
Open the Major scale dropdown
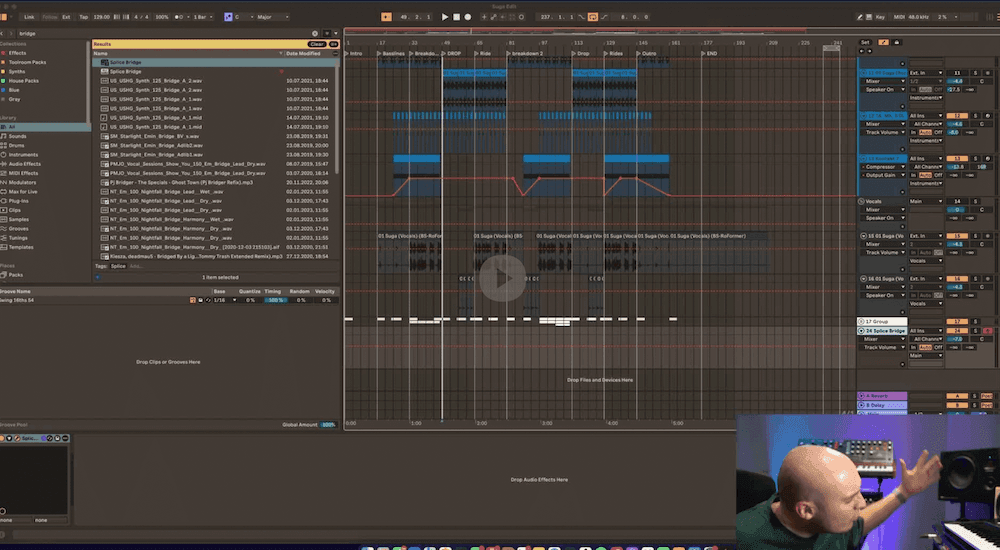(x=273, y=17)
